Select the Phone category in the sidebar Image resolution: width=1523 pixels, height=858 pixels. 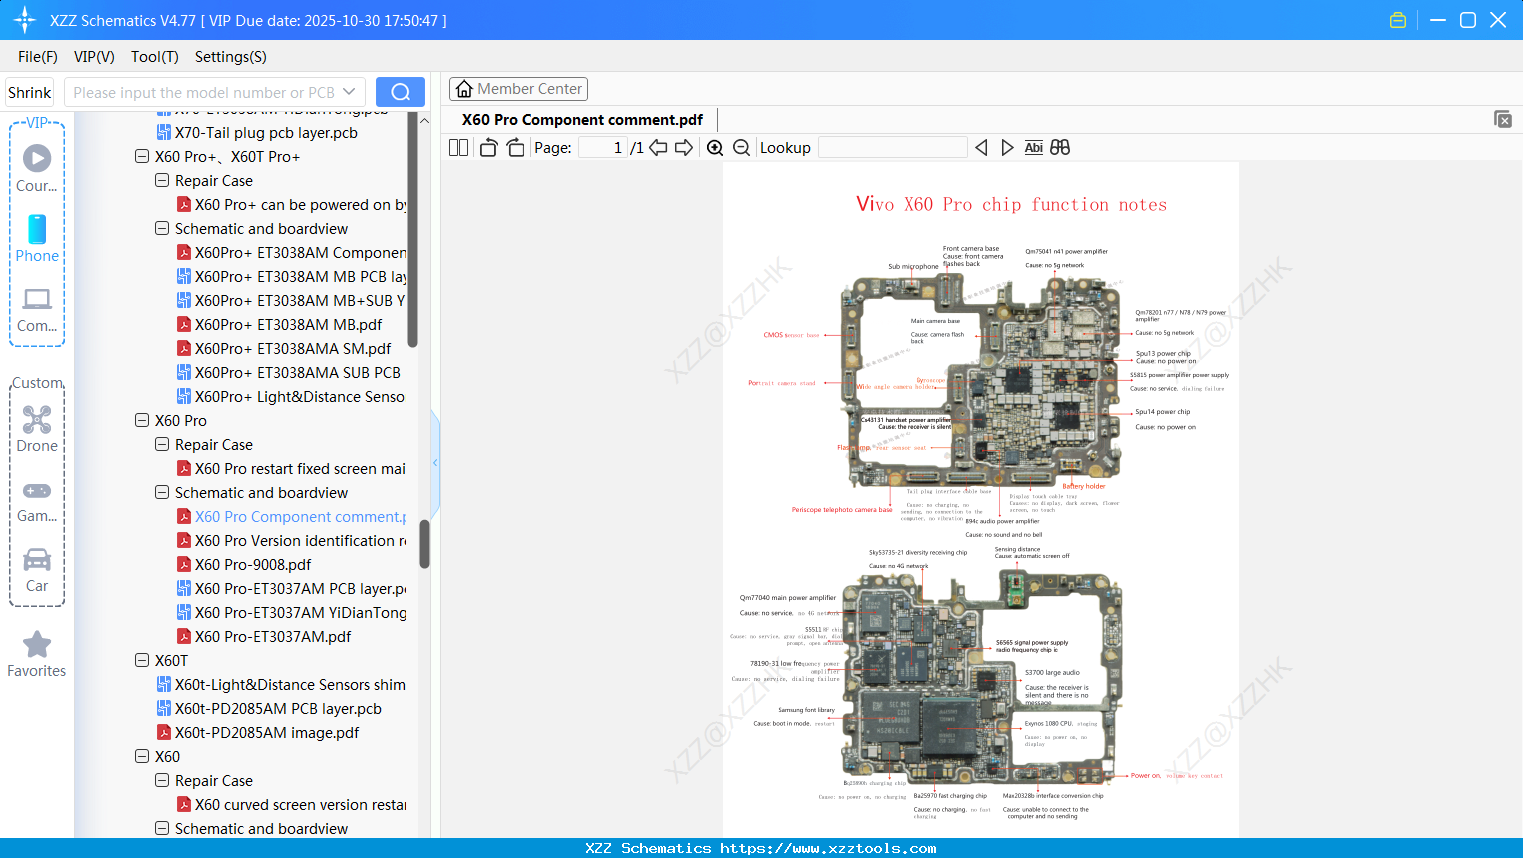coord(37,239)
